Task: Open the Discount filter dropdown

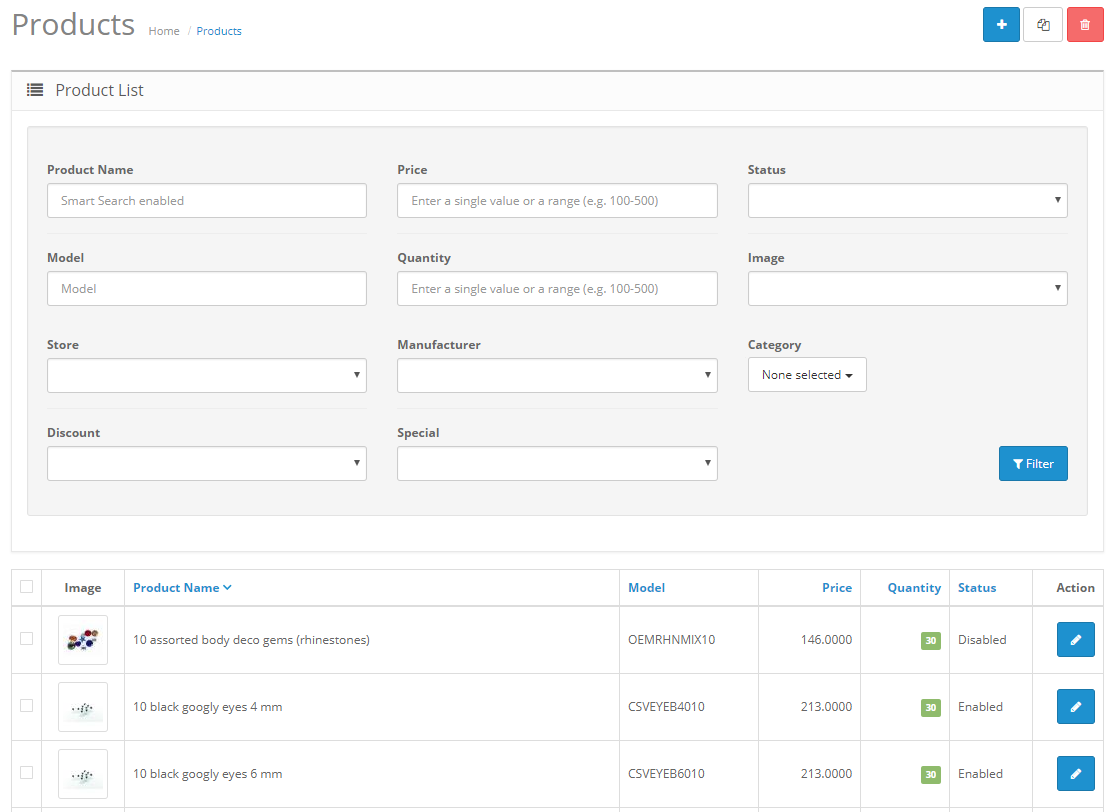Action: pyautogui.click(x=207, y=463)
